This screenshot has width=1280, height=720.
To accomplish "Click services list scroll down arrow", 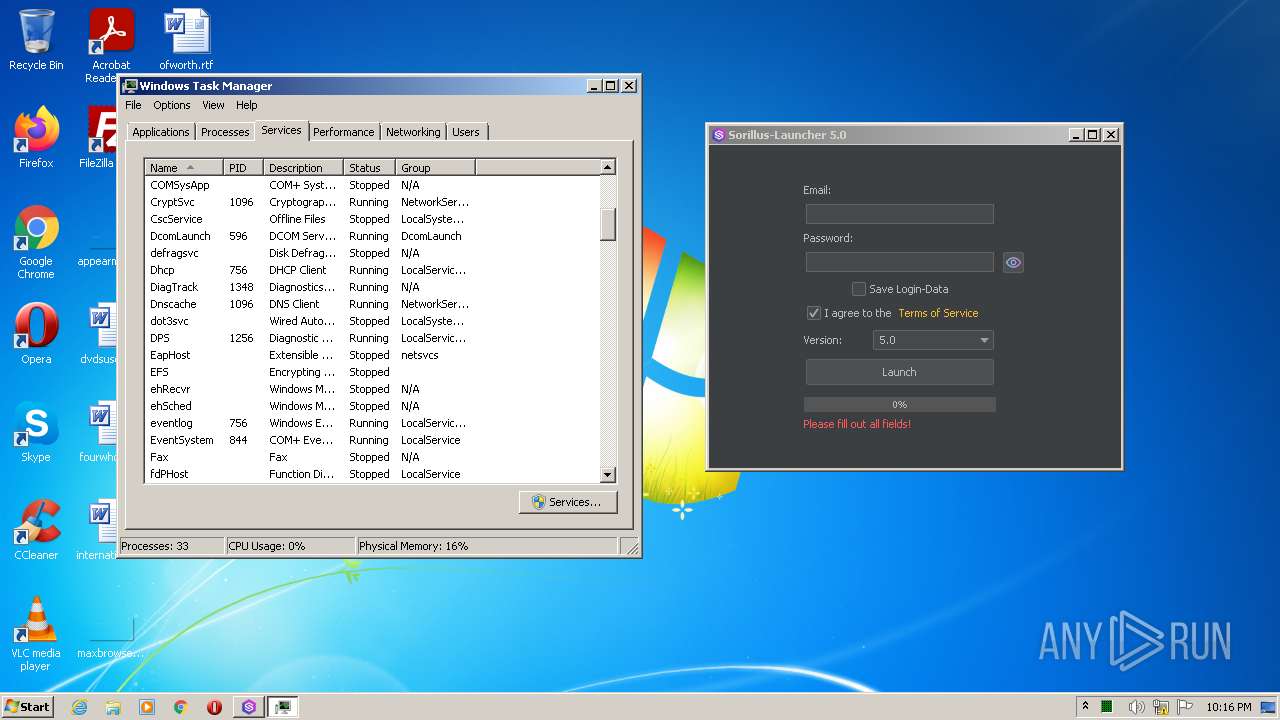I will (608, 475).
